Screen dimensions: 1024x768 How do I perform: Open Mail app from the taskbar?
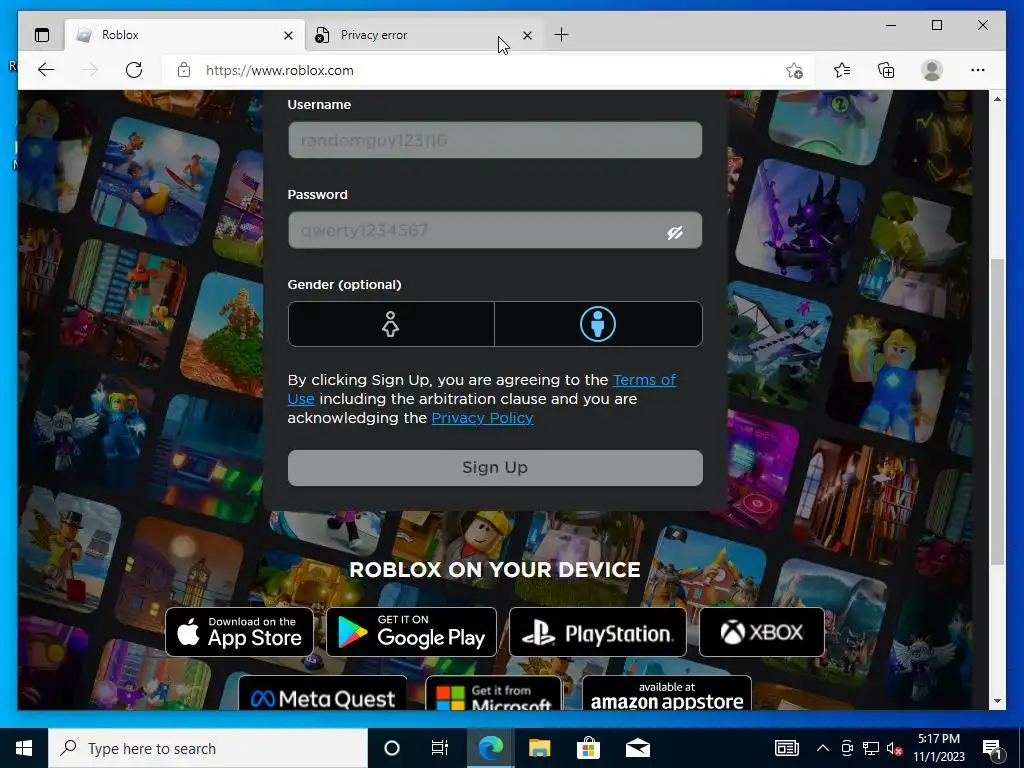pos(637,748)
